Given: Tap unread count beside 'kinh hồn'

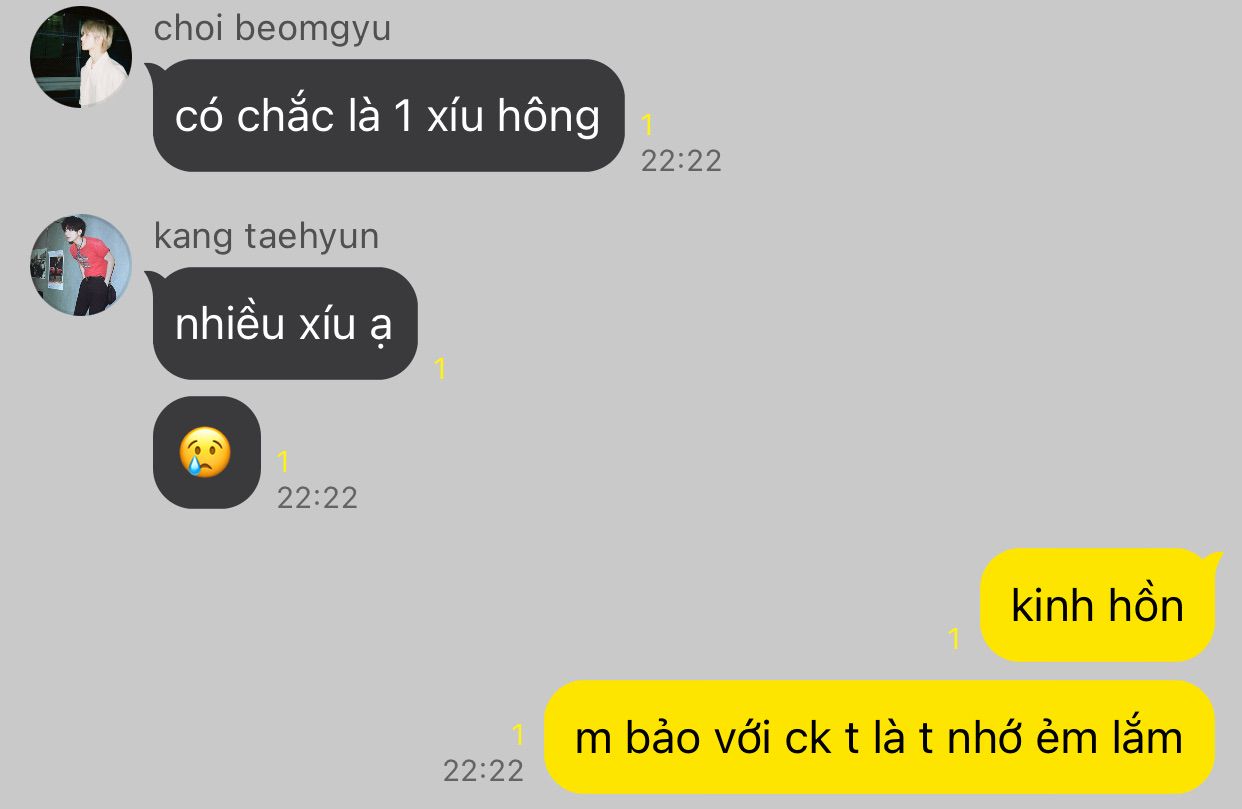Looking at the screenshot, I should (x=954, y=639).
